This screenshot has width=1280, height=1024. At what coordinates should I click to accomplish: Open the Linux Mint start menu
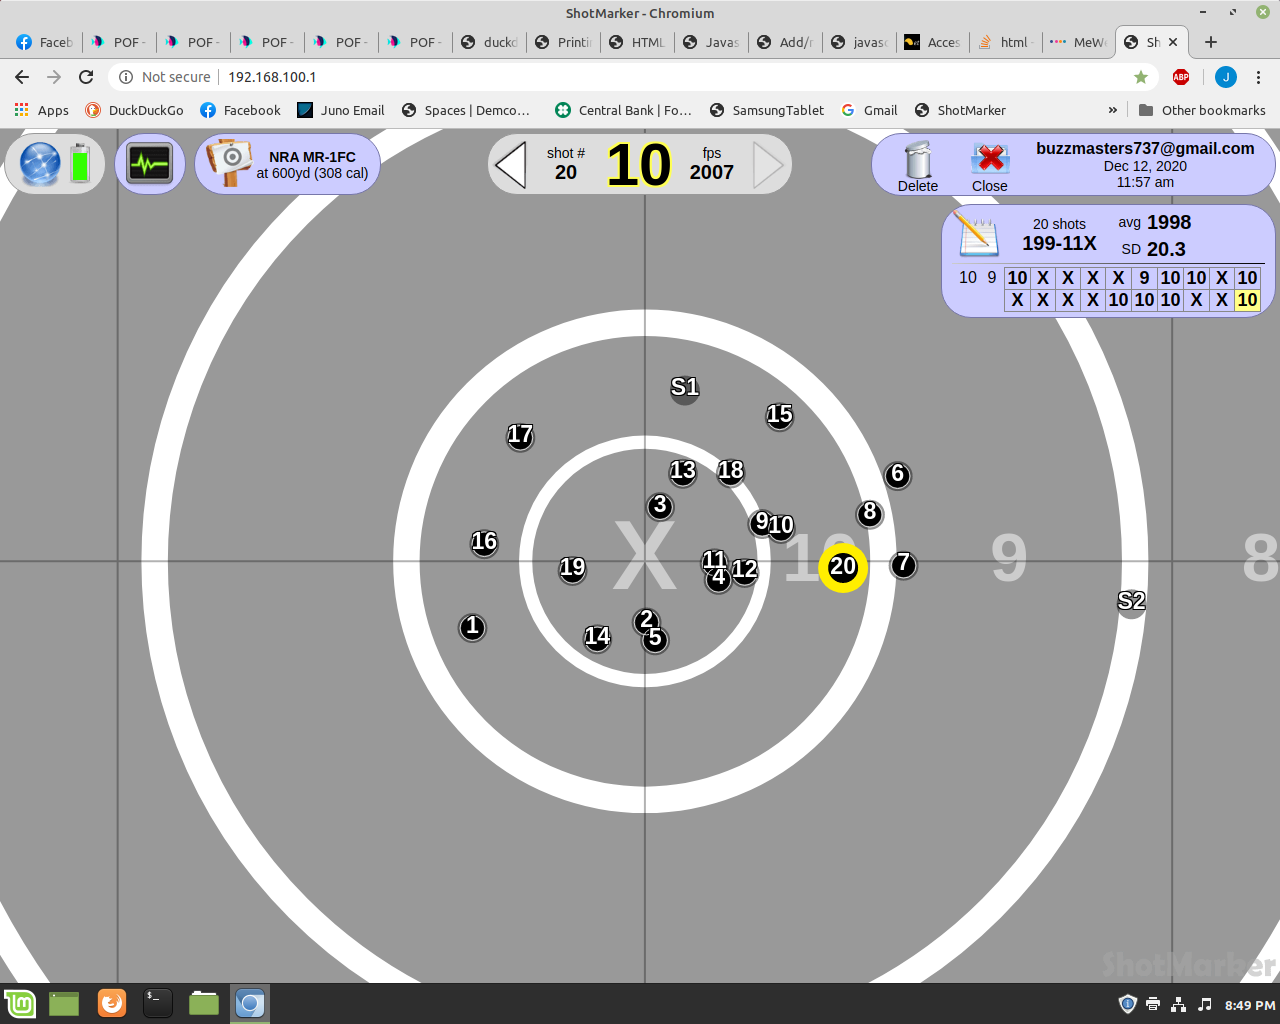coord(20,1003)
